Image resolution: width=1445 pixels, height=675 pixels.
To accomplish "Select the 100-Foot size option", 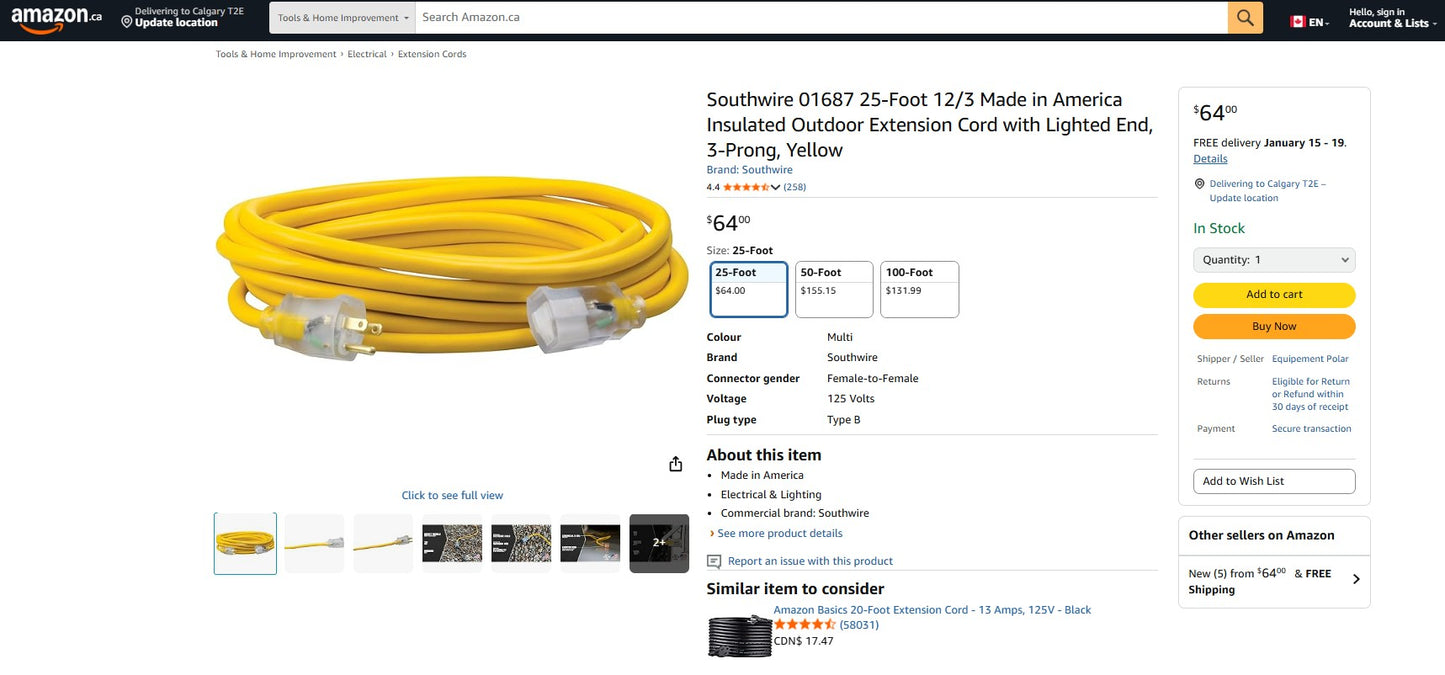I will coord(919,289).
